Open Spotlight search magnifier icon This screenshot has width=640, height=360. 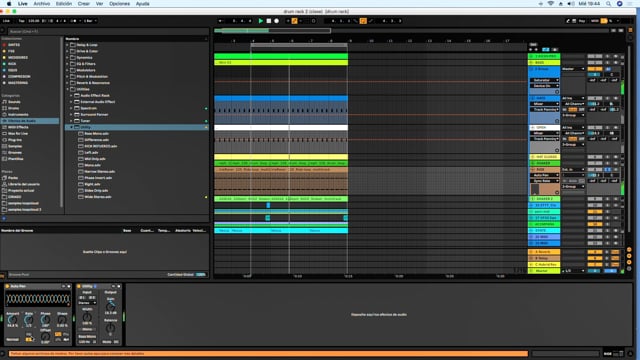tap(608, 4)
